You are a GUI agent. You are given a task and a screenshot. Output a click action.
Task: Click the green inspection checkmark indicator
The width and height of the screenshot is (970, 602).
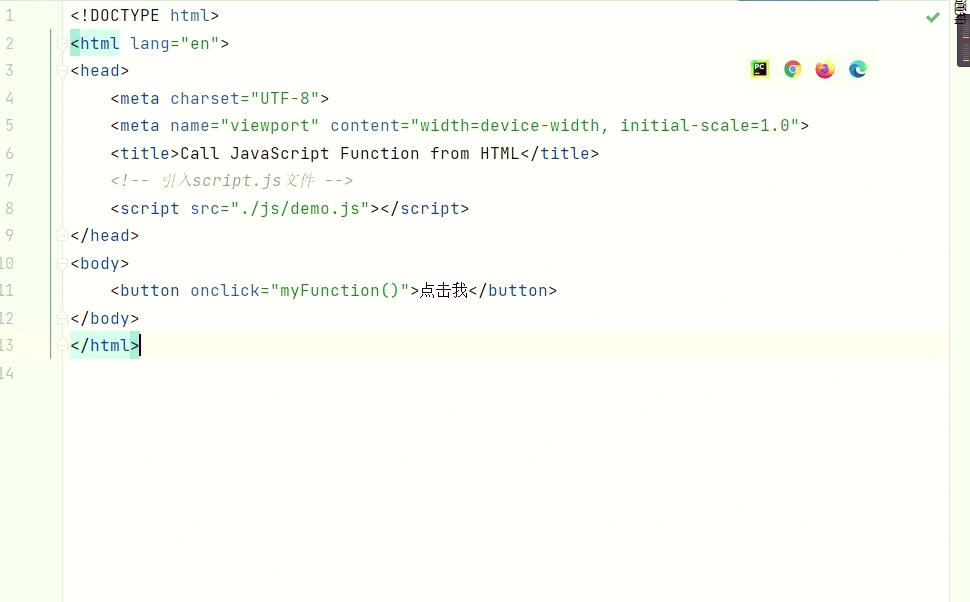point(933,17)
